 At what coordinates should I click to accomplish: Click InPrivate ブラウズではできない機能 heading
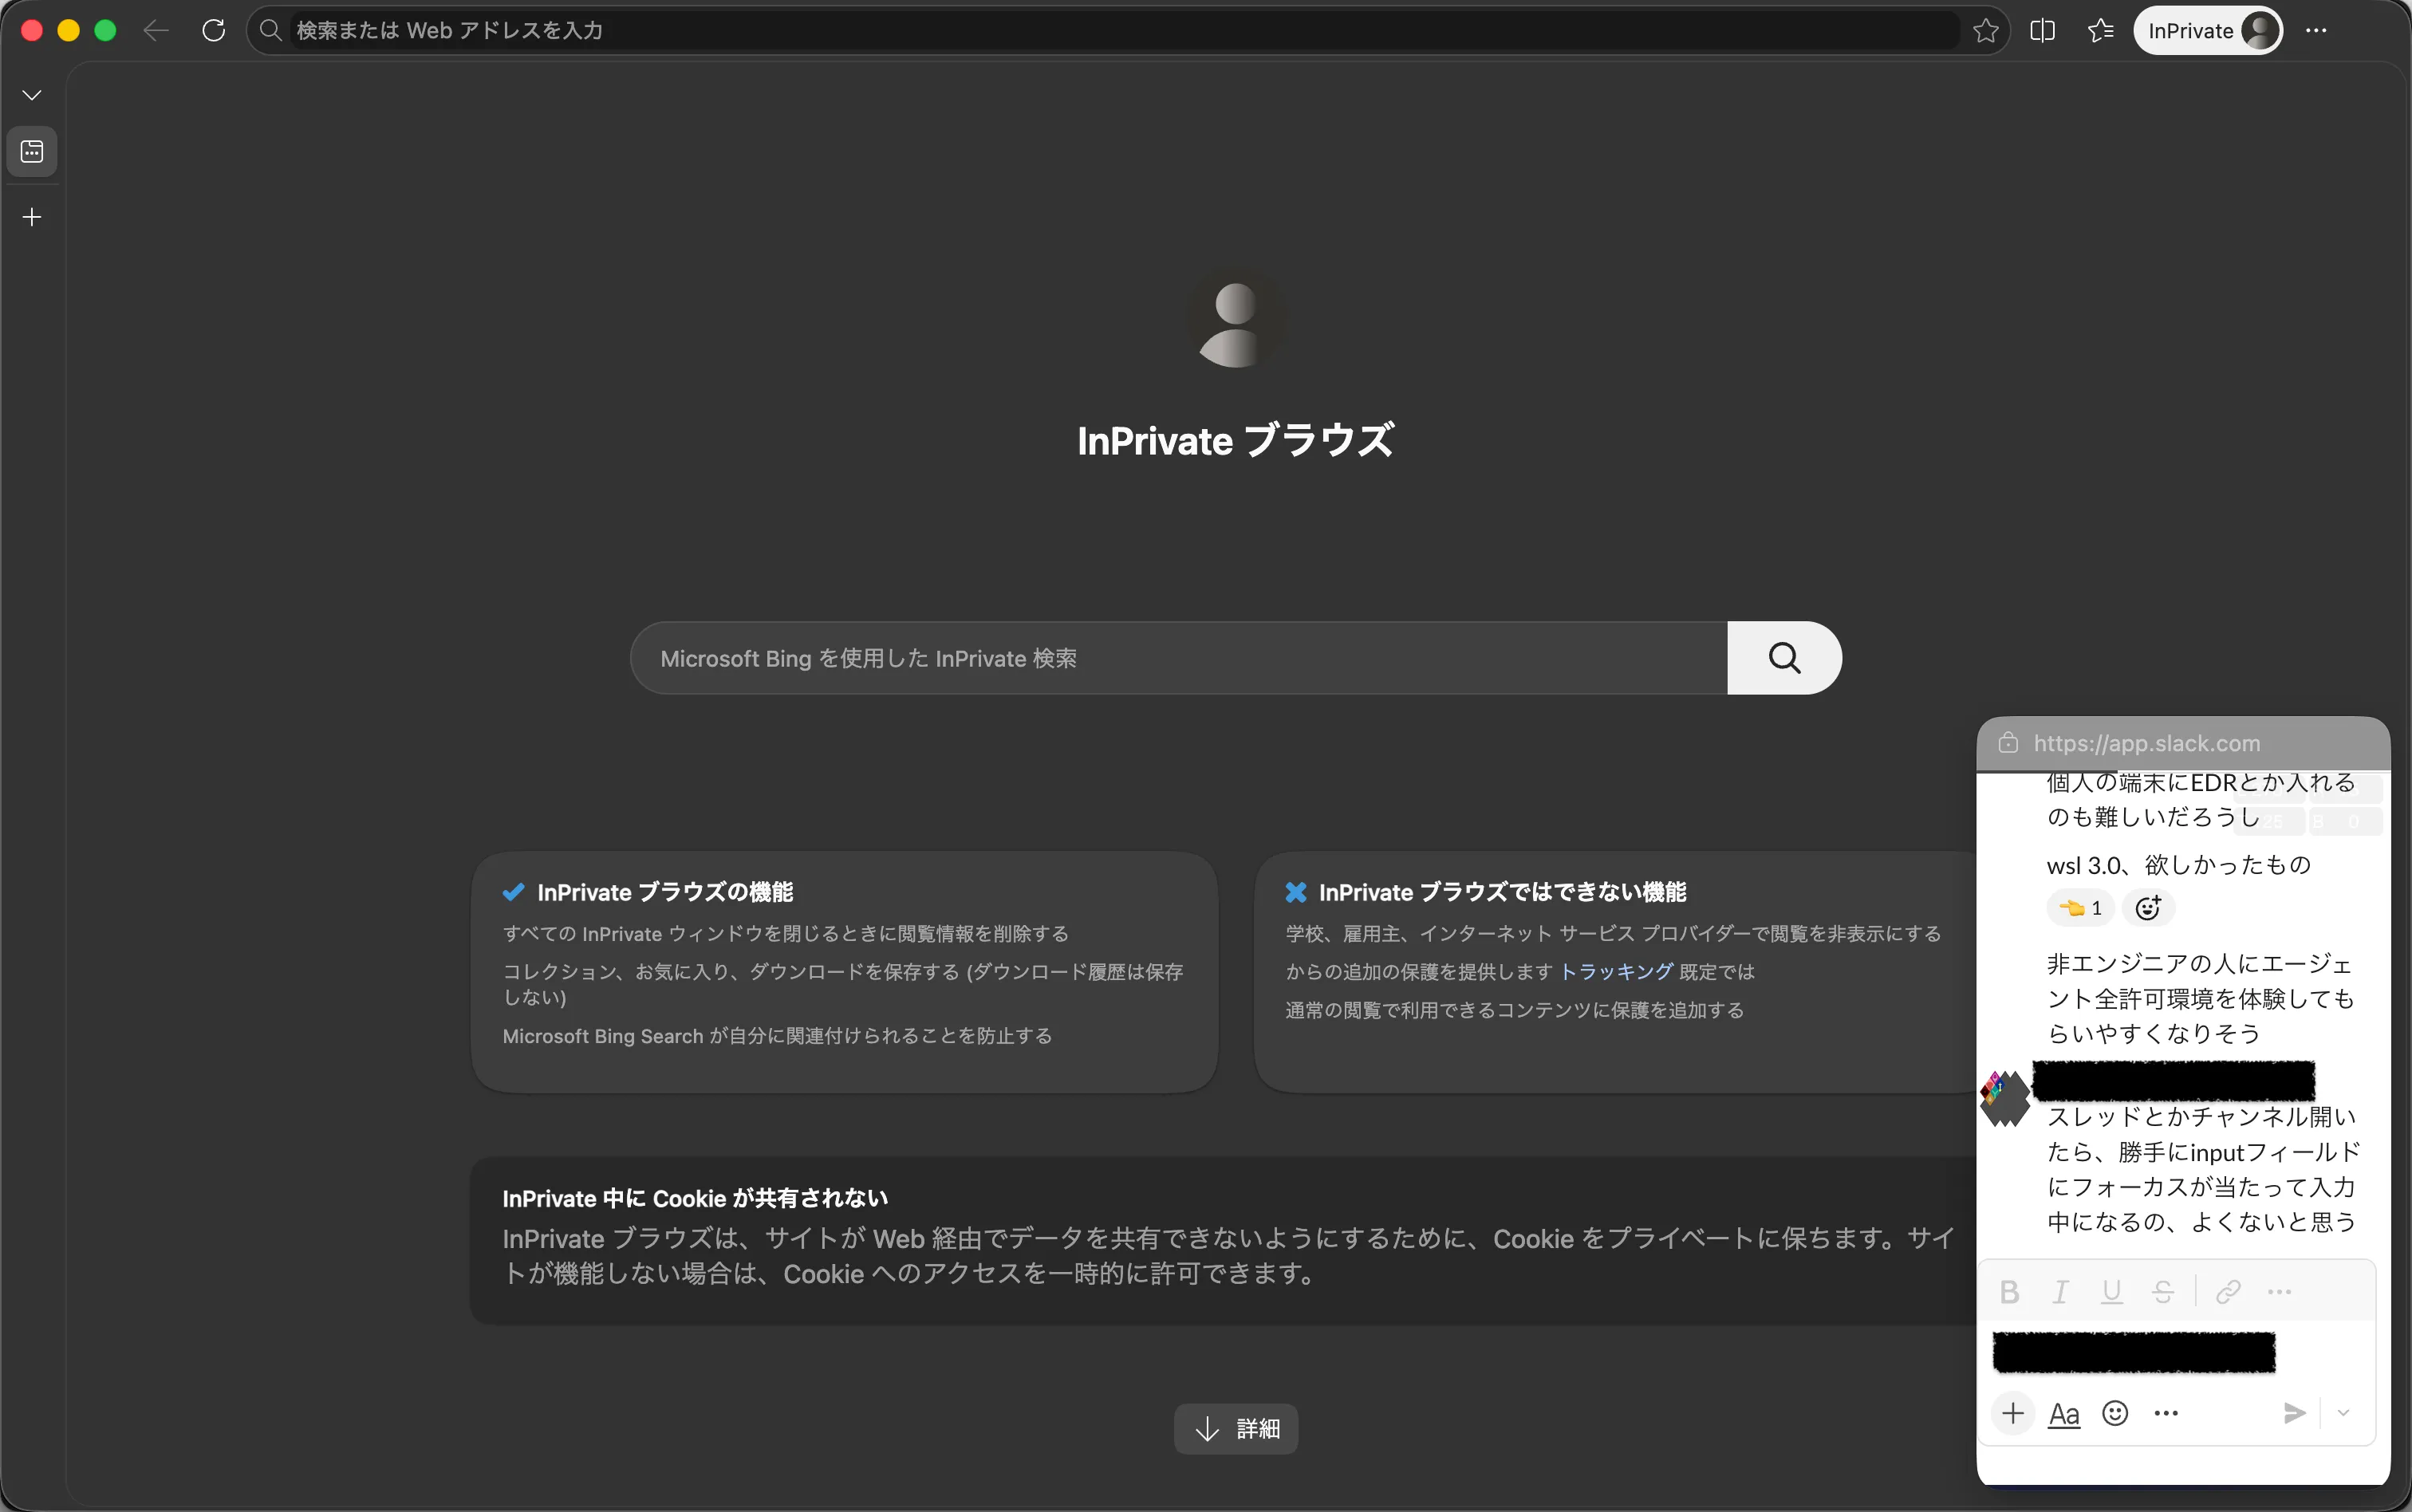pos(1502,892)
